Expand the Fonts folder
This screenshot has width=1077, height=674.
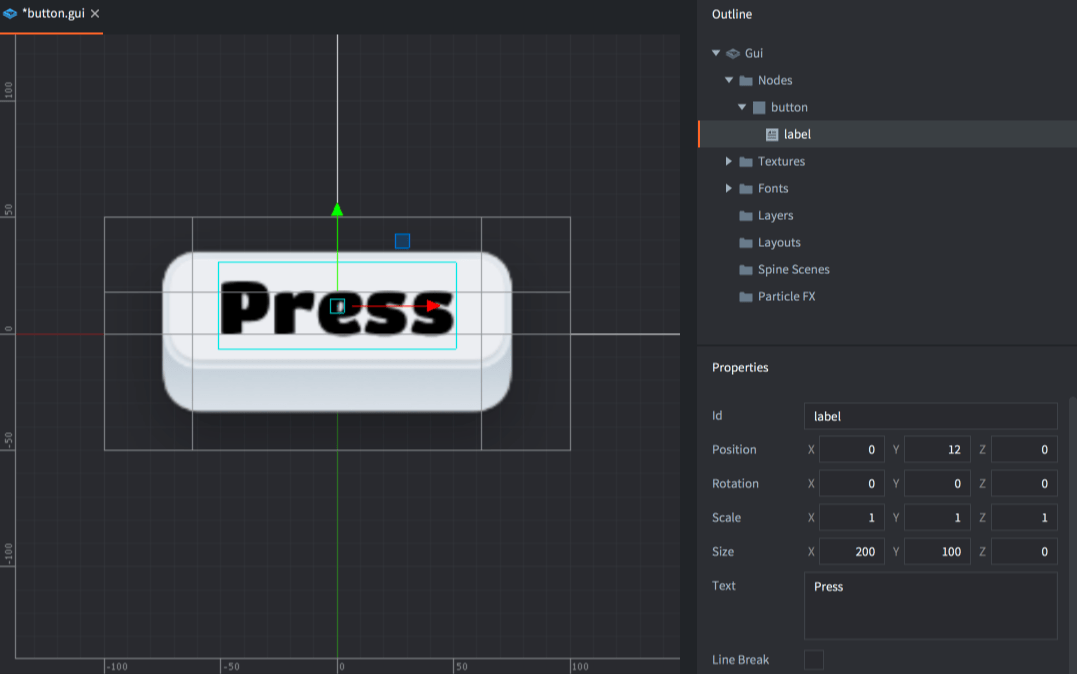(729, 188)
